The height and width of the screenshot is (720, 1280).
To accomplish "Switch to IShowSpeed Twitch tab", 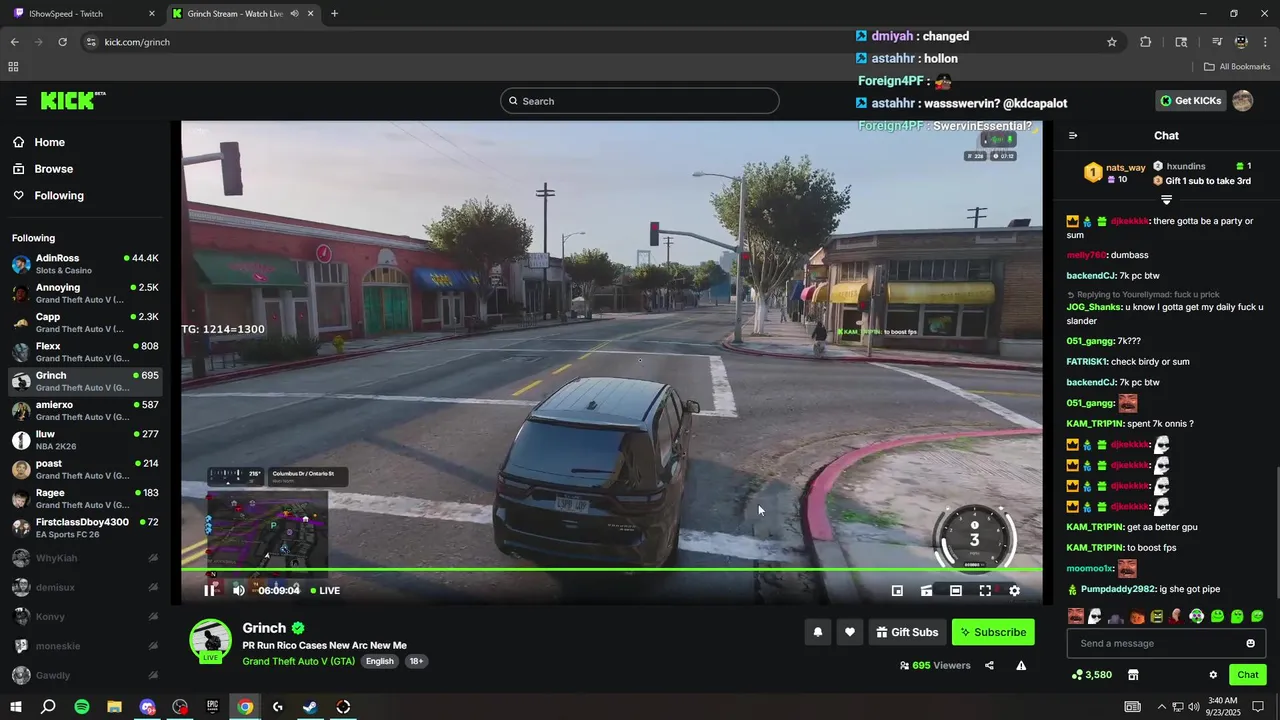I will (x=84, y=14).
